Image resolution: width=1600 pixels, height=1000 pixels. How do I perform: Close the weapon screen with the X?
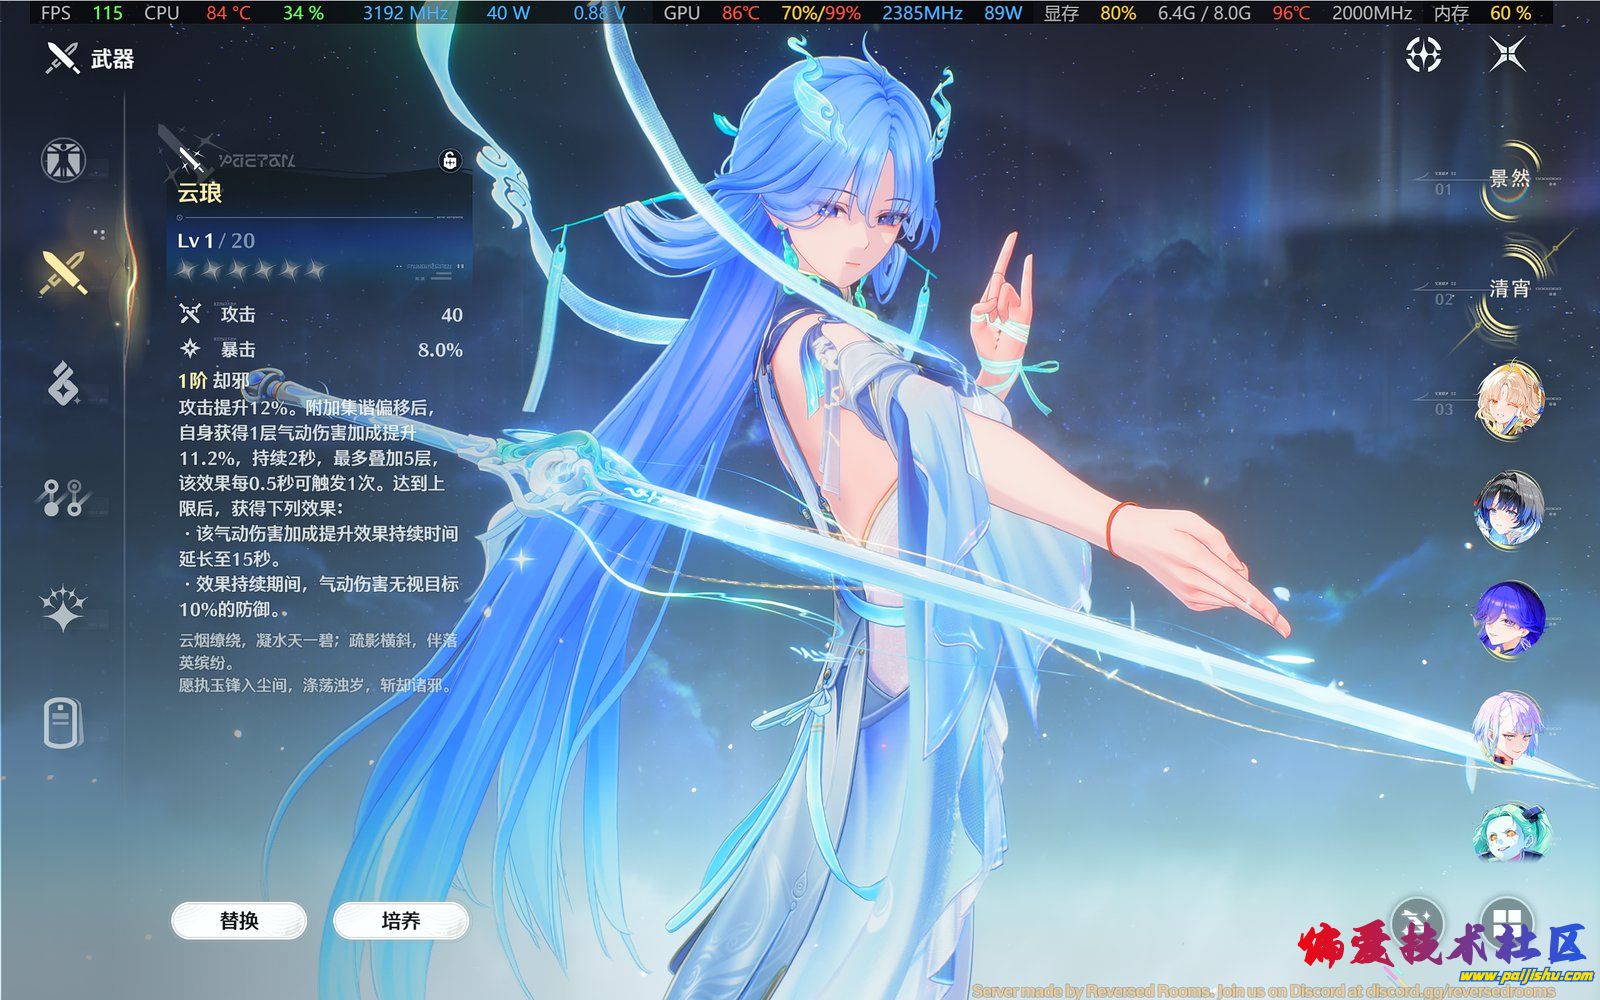click(1507, 54)
